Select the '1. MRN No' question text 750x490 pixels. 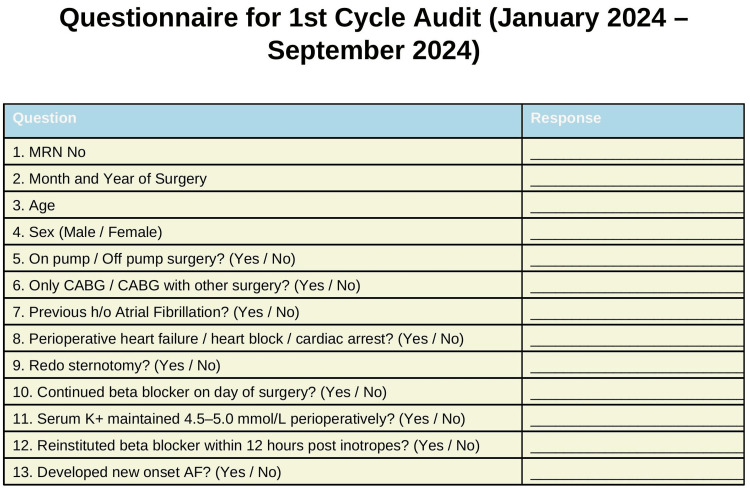tap(49, 152)
